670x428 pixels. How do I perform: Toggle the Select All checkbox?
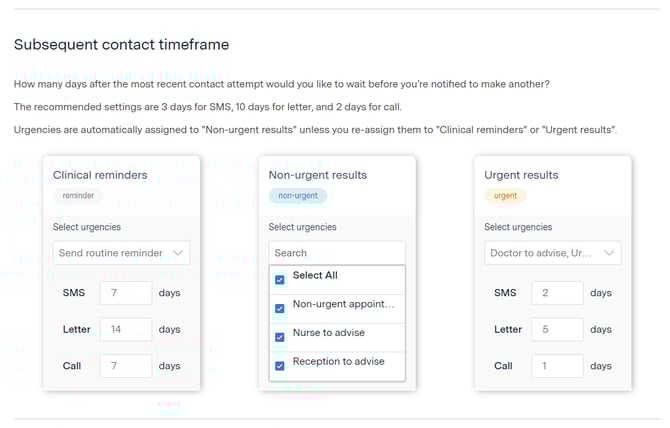pos(280,280)
